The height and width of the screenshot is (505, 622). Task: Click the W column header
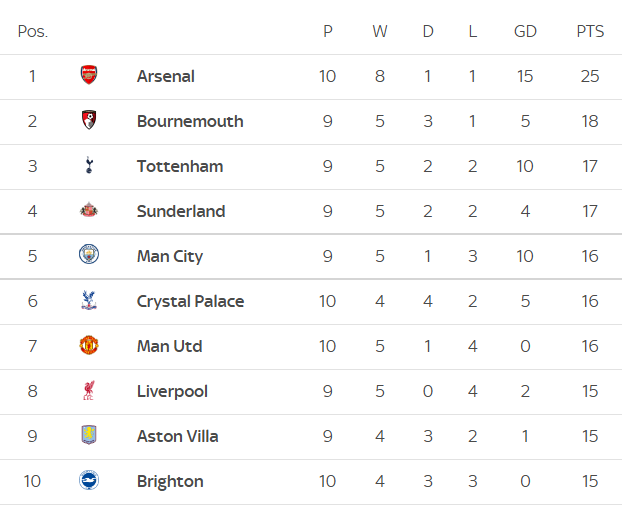[380, 31]
